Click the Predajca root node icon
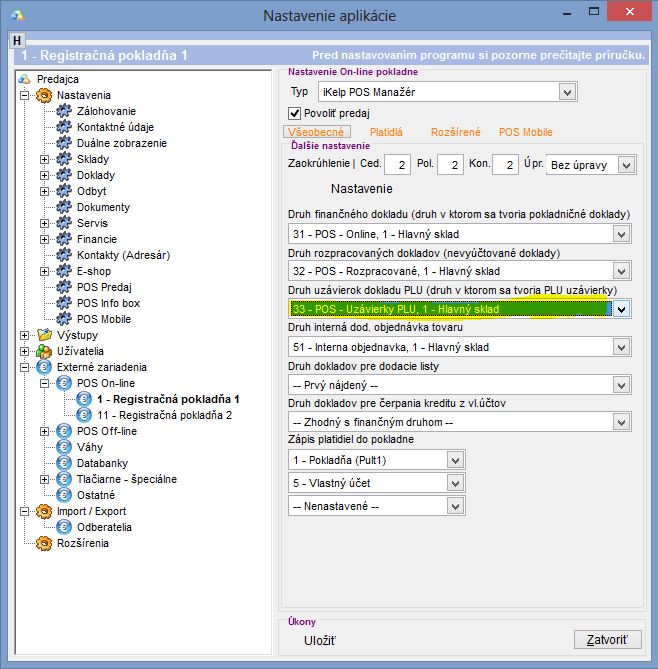This screenshot has height=669, width=658. coord(26,79)
